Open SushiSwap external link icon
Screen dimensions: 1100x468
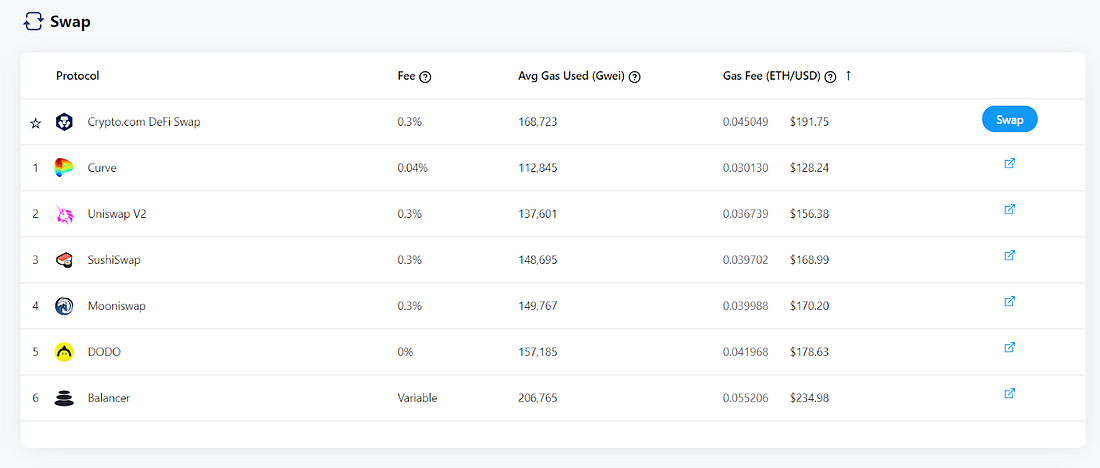(x=1010, y=255)
